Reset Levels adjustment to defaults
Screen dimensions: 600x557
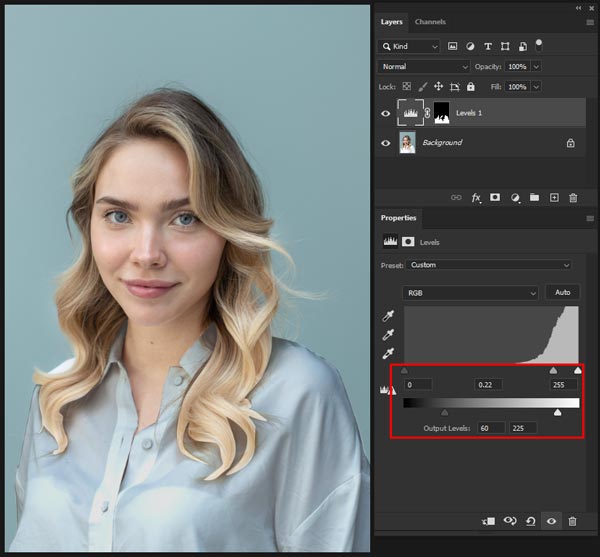pos(531,521)
